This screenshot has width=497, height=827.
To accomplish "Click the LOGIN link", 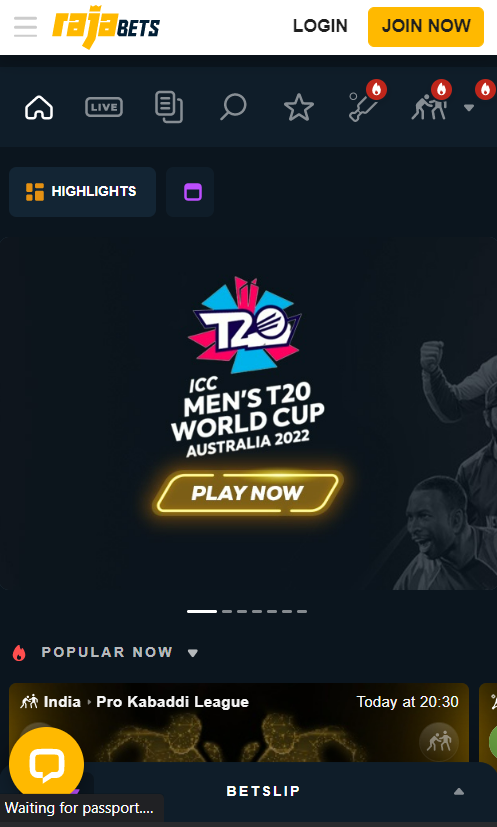I will (x=320, y=26).
